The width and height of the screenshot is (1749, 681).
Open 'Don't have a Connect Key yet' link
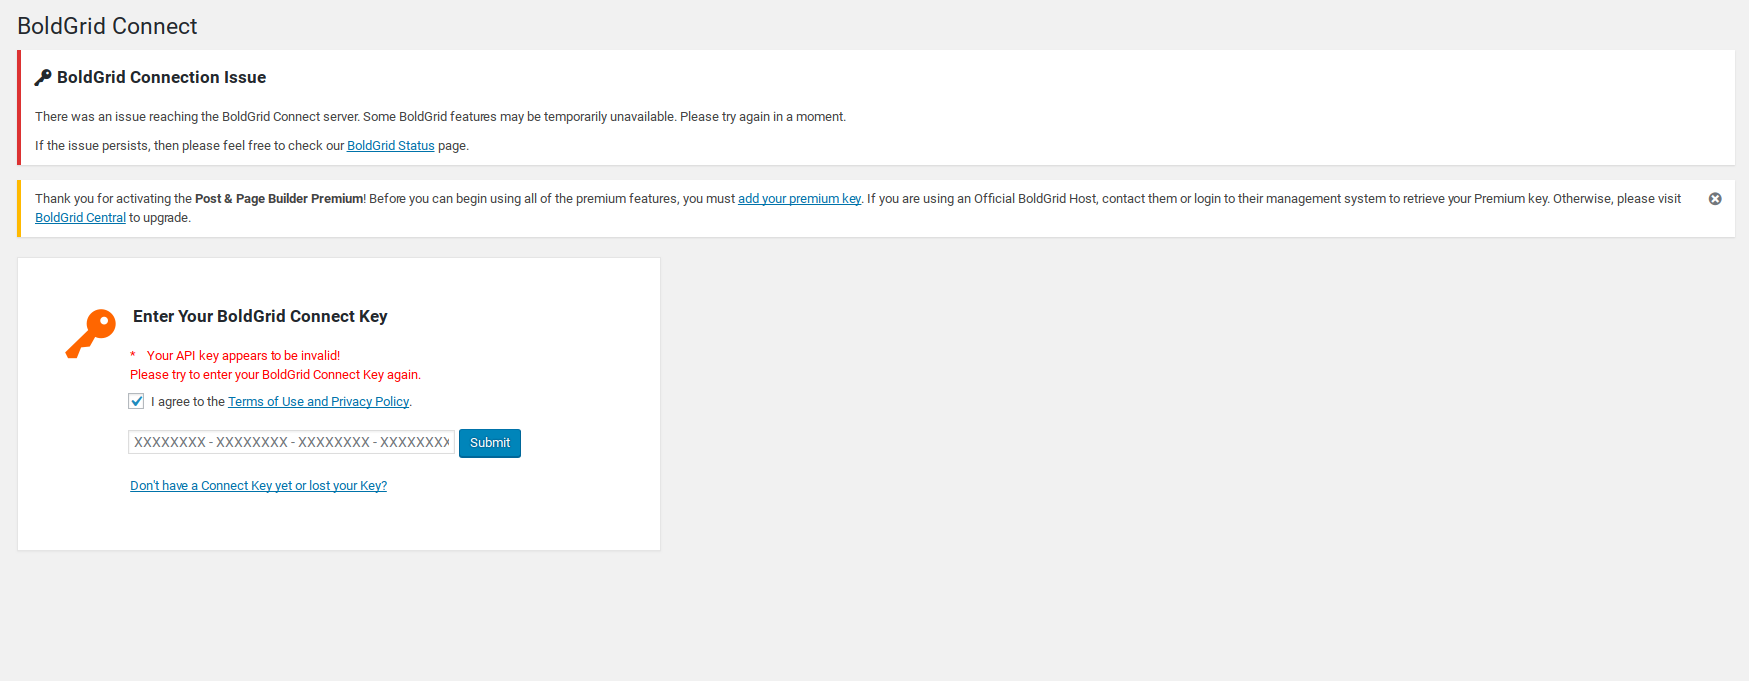coord(258,486)
